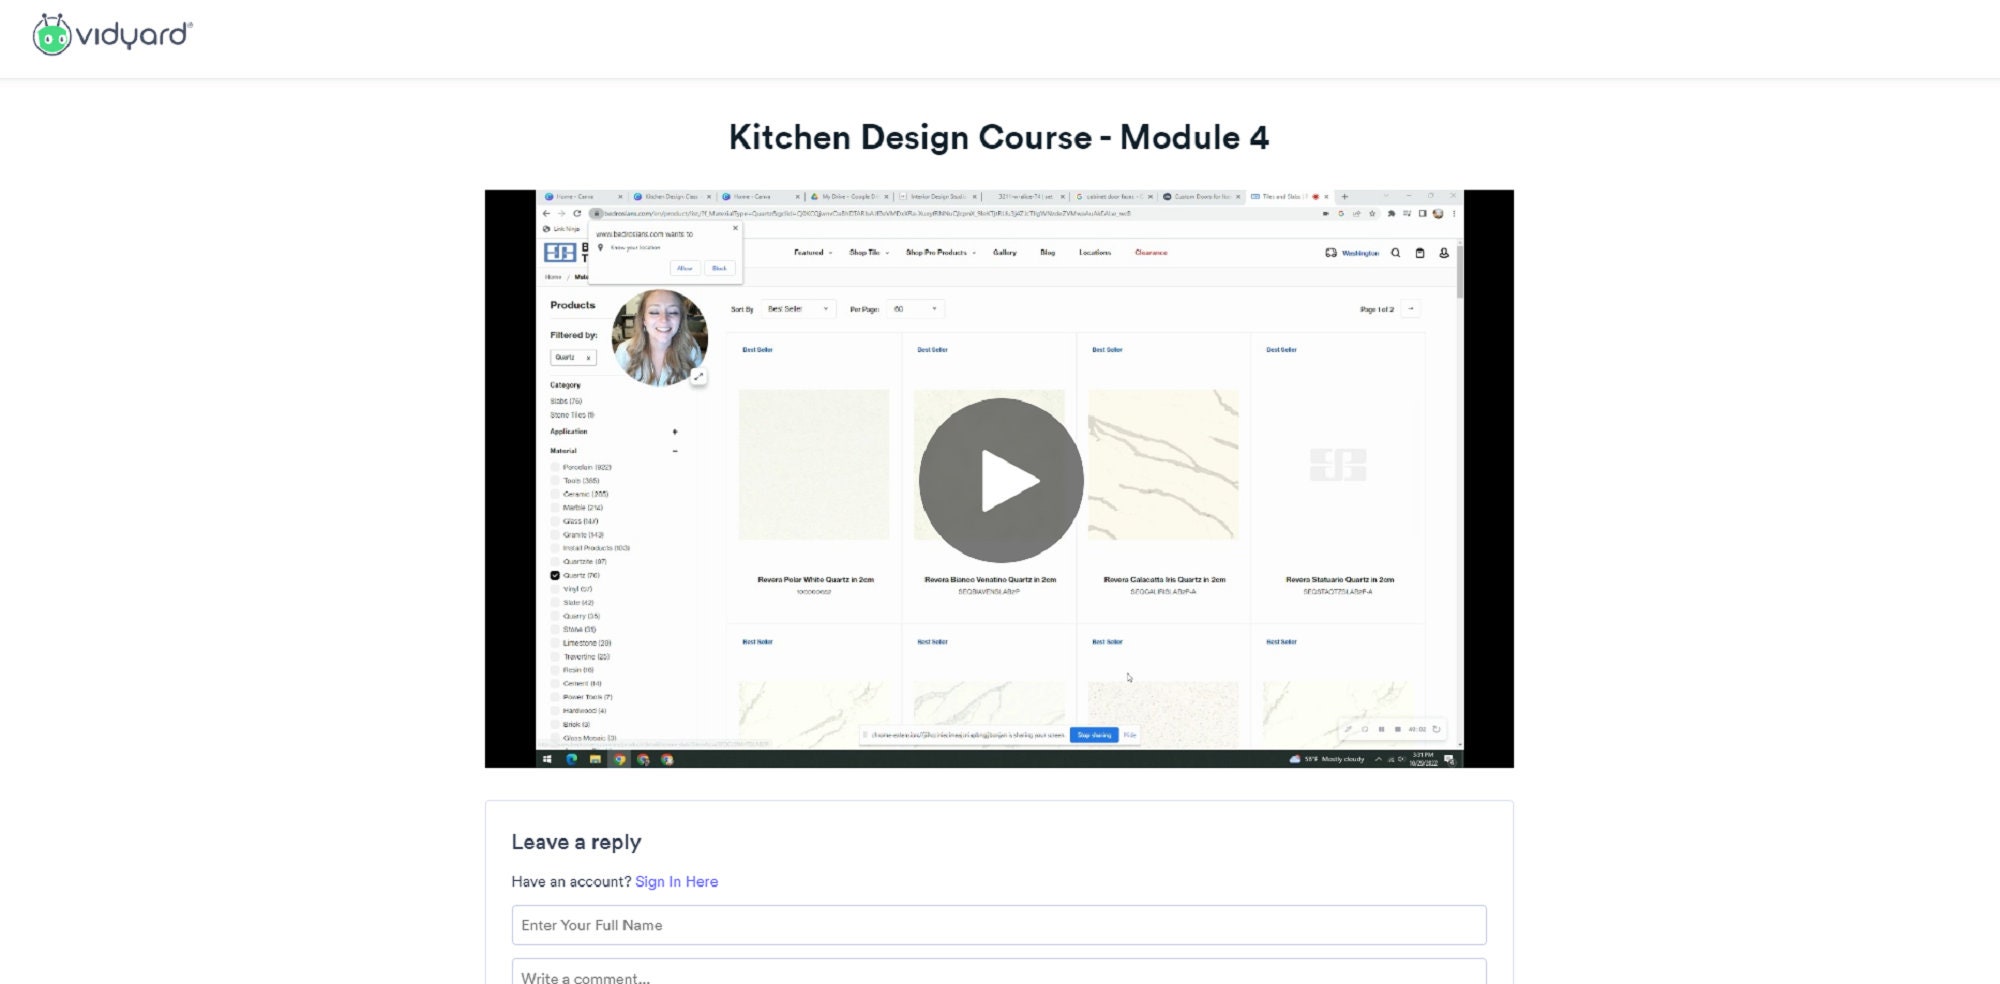Open the Windows Start menu
2000x984 pixels.
tap(547, 759)
